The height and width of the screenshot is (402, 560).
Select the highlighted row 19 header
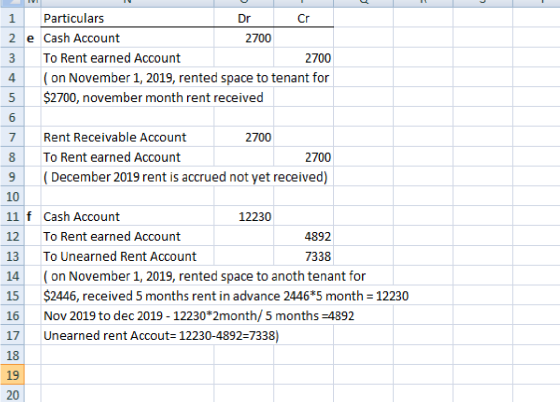click(12, 375)
